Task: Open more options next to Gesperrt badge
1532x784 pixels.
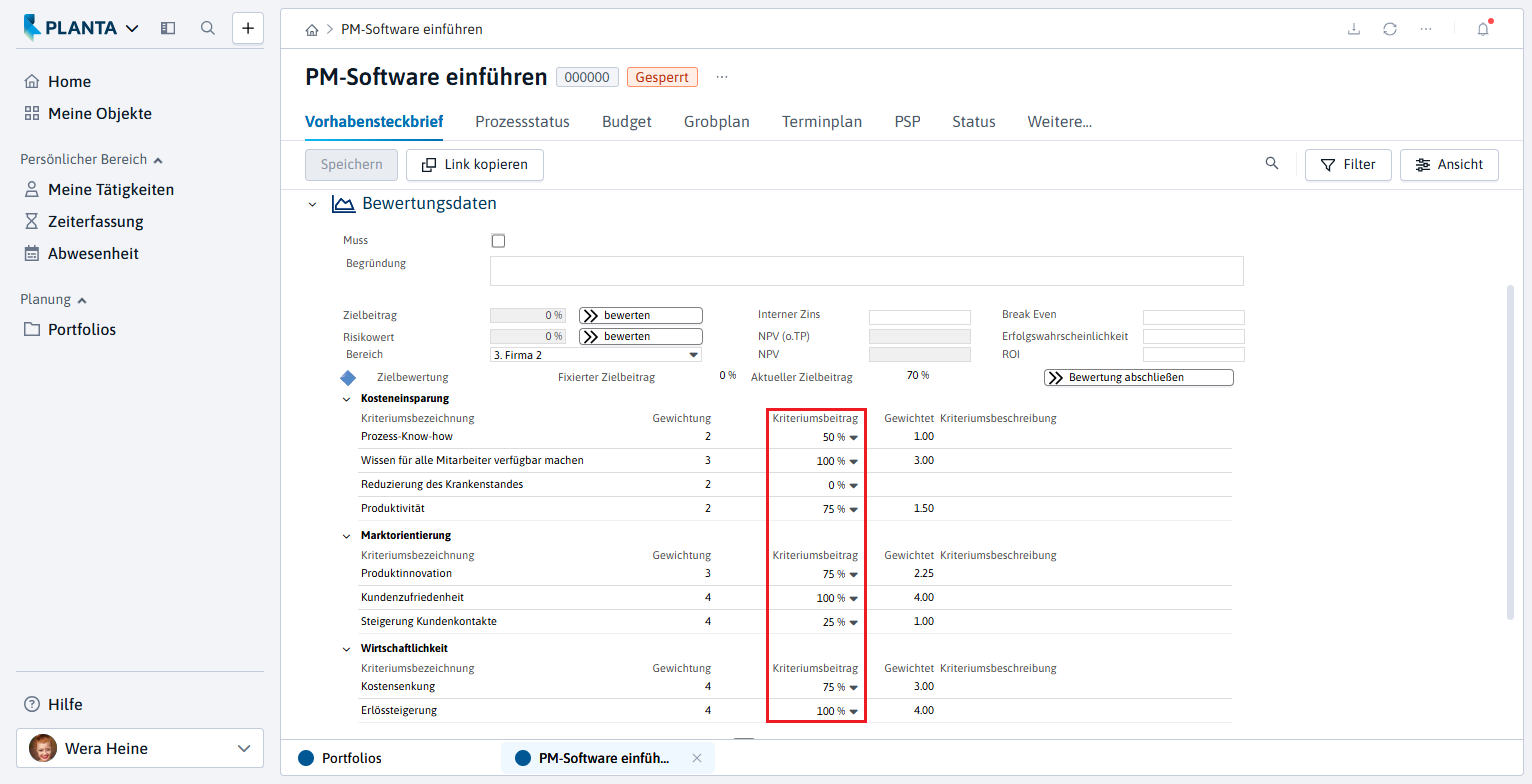Action: tap(722, 77)
